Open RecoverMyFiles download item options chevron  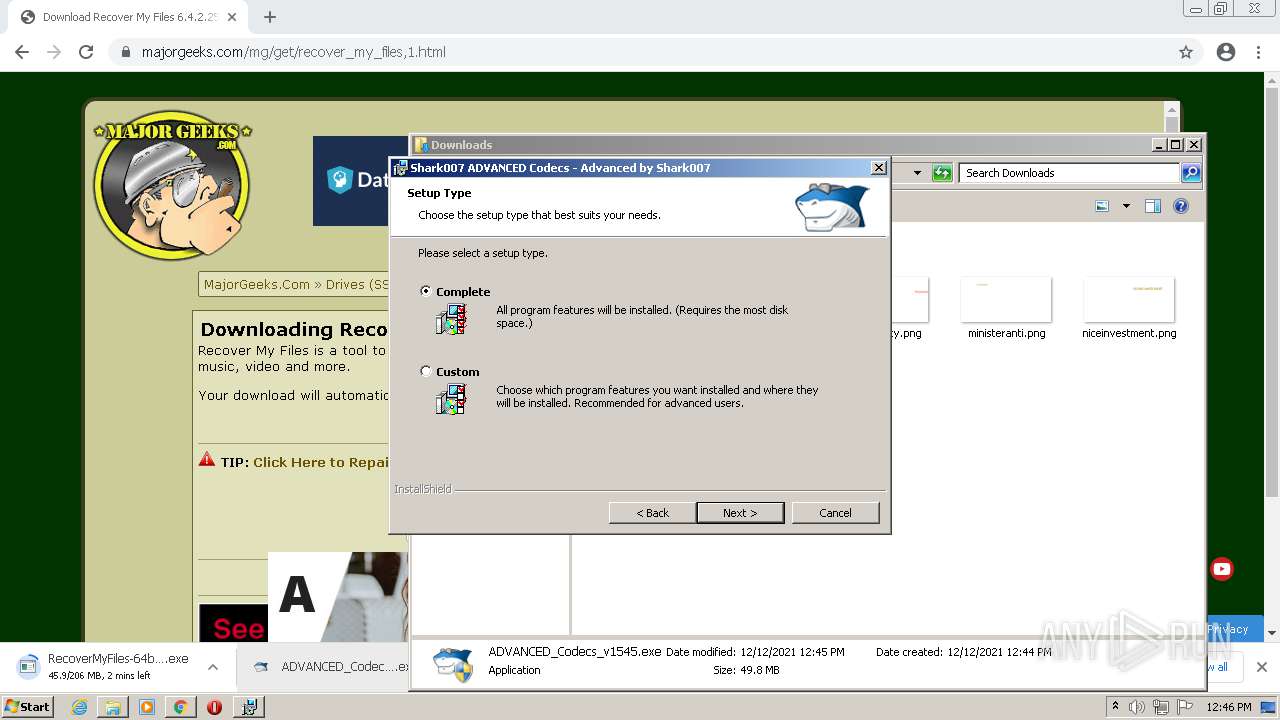(x=213, y=666)
